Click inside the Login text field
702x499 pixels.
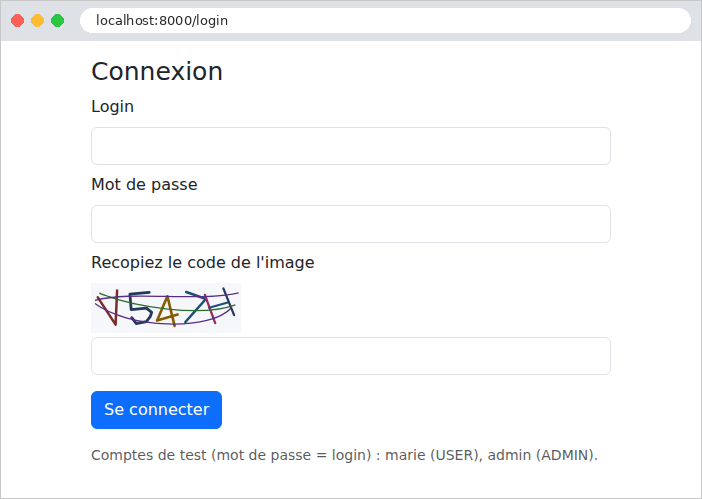[351, 146]
